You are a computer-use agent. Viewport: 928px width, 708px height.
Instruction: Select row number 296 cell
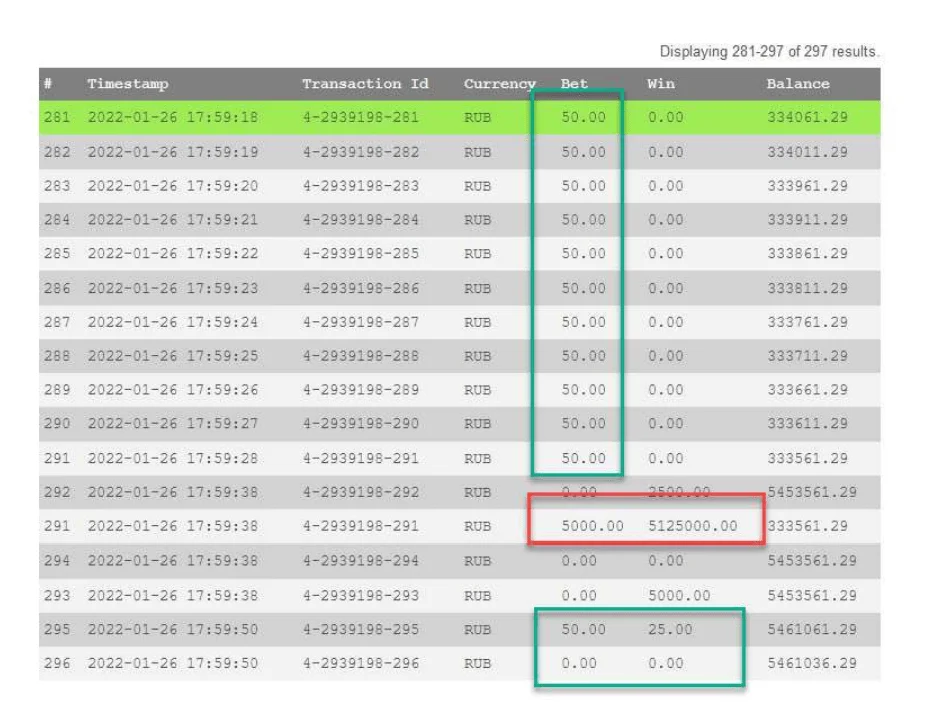pos(57,663)
